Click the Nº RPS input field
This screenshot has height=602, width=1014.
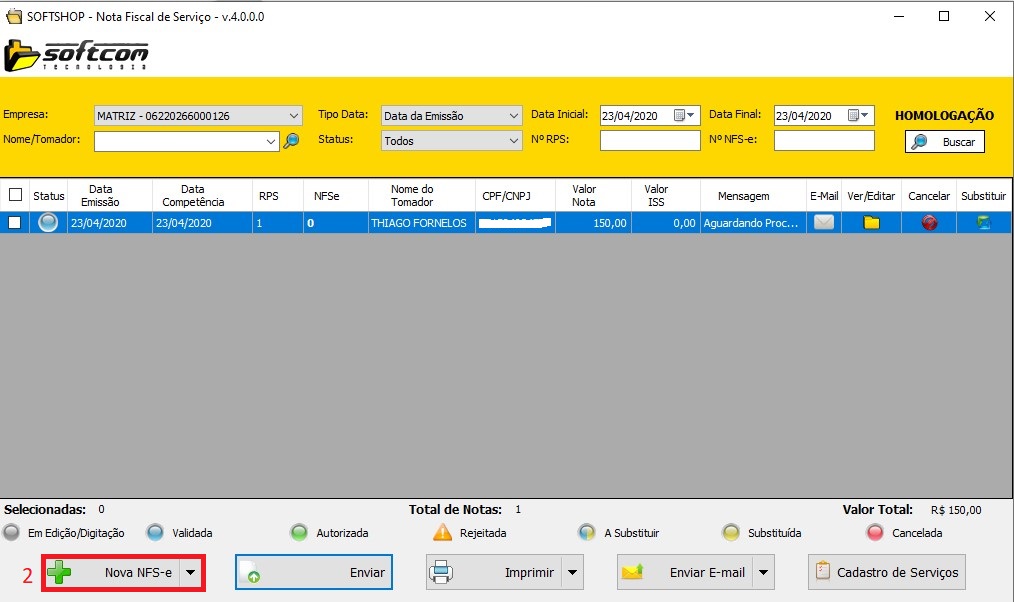[650, 141]
